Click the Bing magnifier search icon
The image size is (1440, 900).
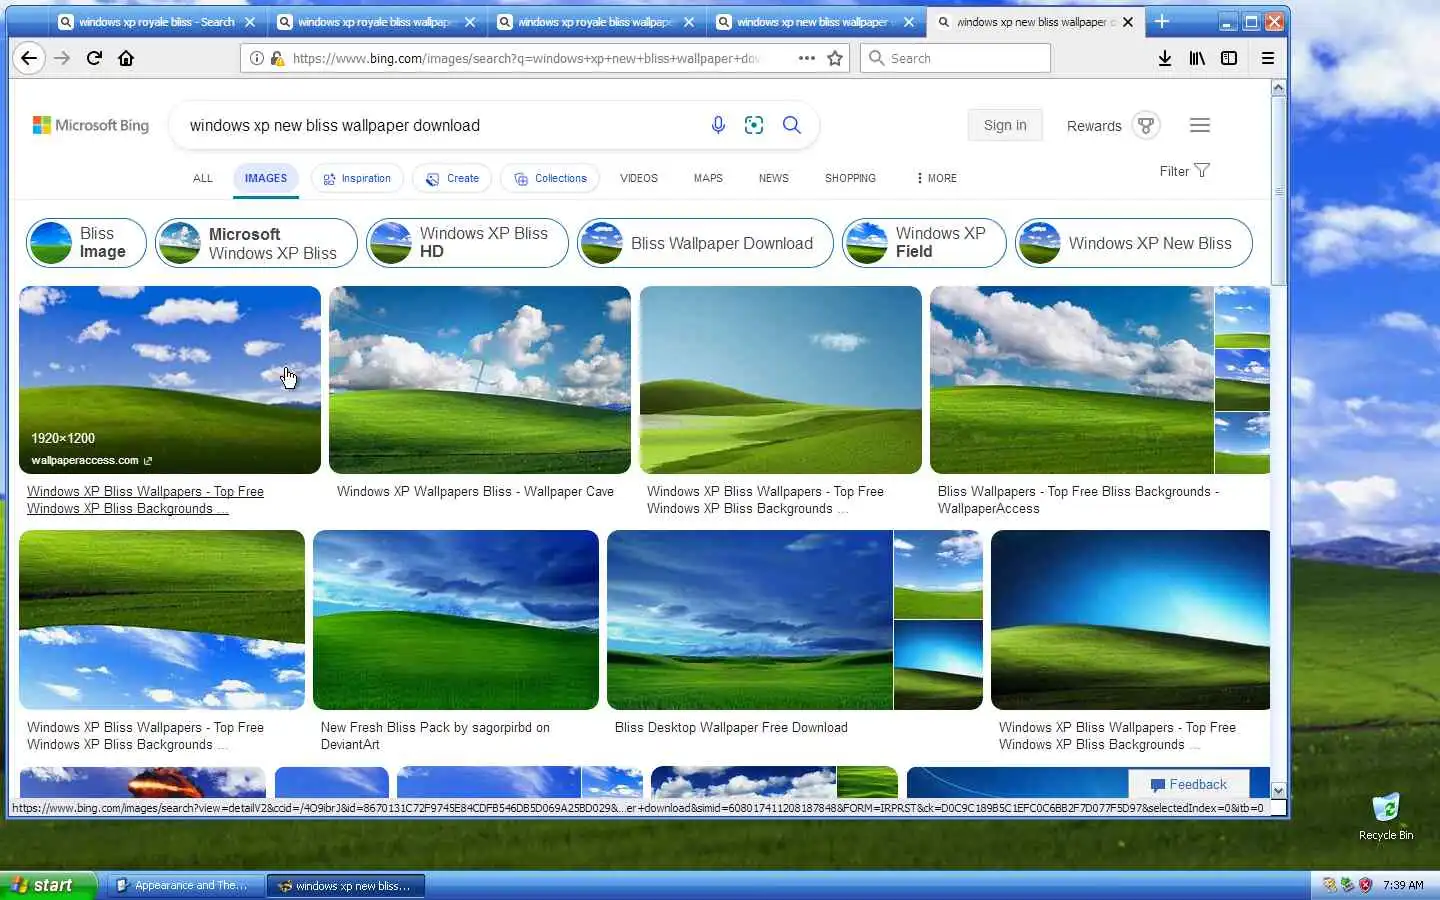tap(791, 125)
